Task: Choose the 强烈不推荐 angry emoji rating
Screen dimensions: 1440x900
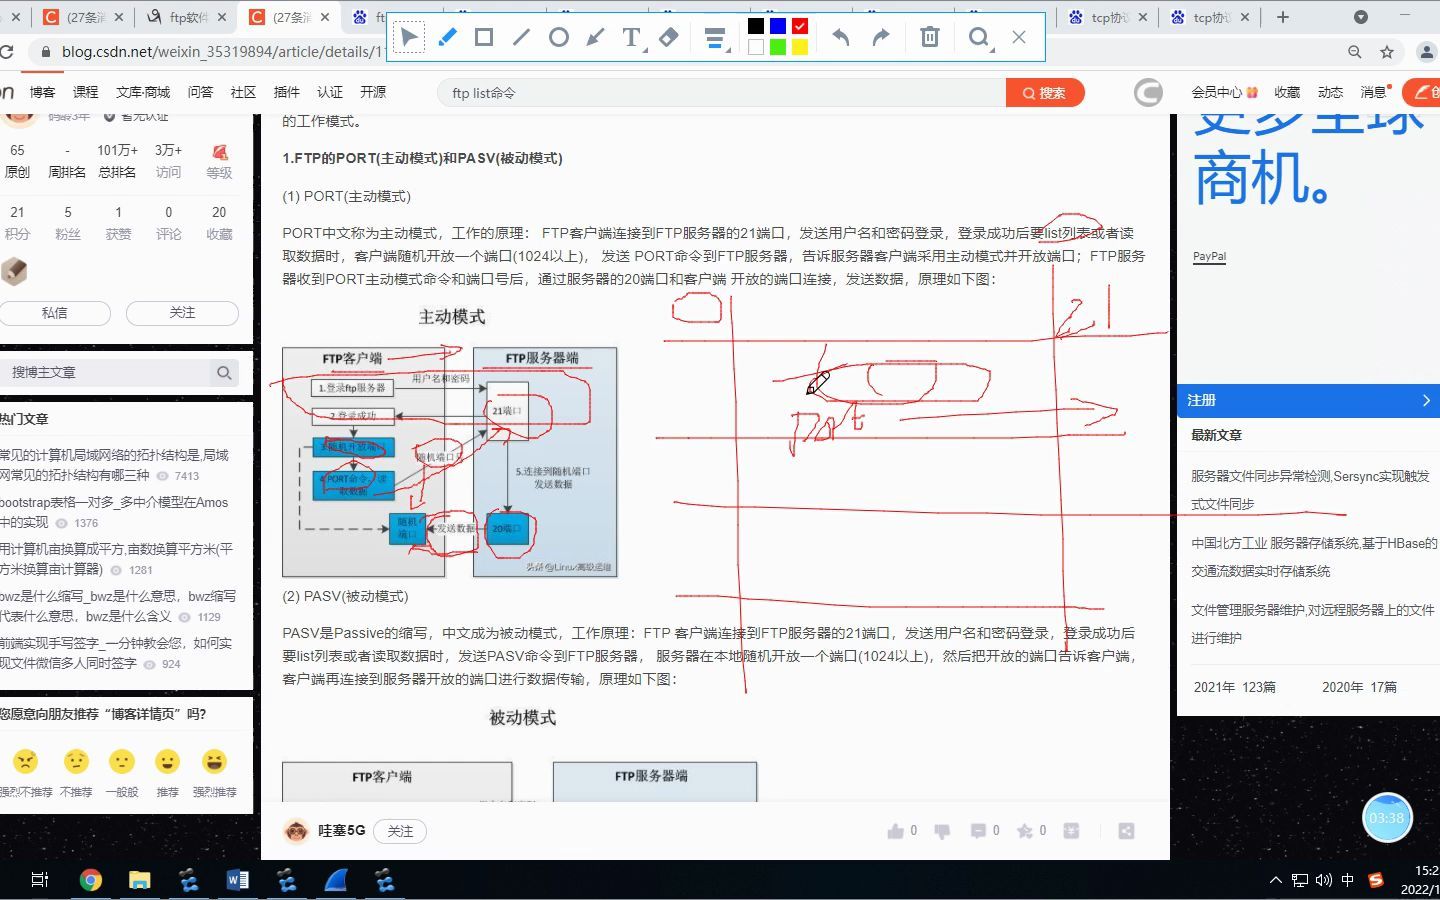Action: pyautogui.click(x=25, y=762)
